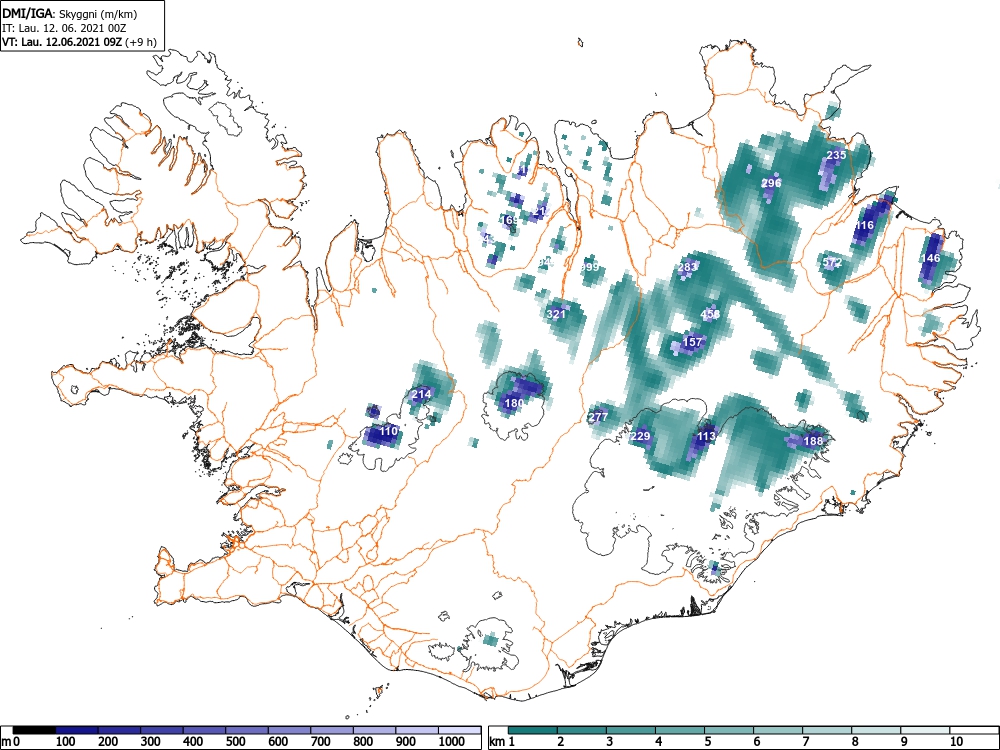Click the 283 visibility label
Screen dimensions: 1000x750
[x=688, y=267]
